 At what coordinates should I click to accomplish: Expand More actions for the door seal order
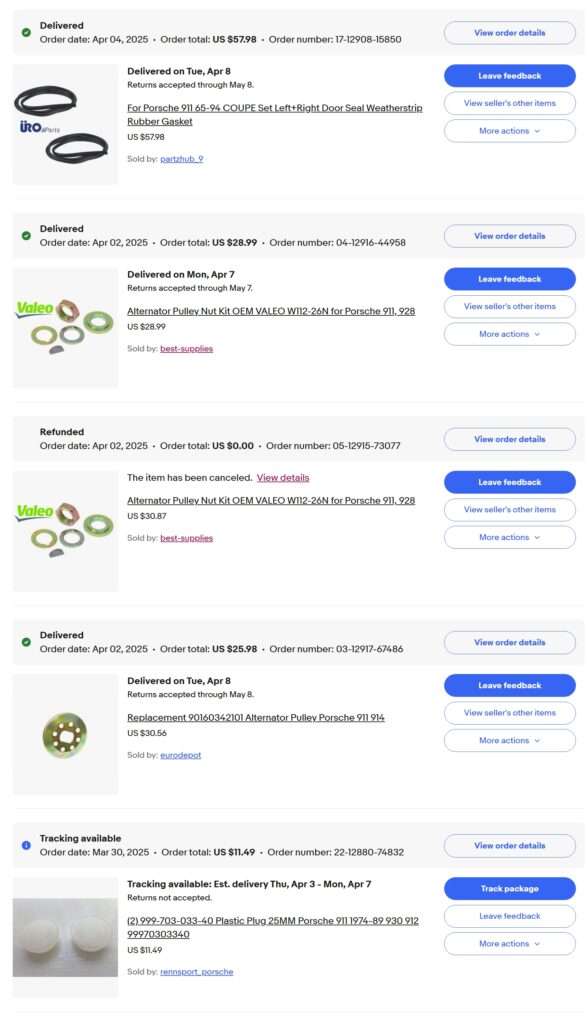click(x=510, y=131)
